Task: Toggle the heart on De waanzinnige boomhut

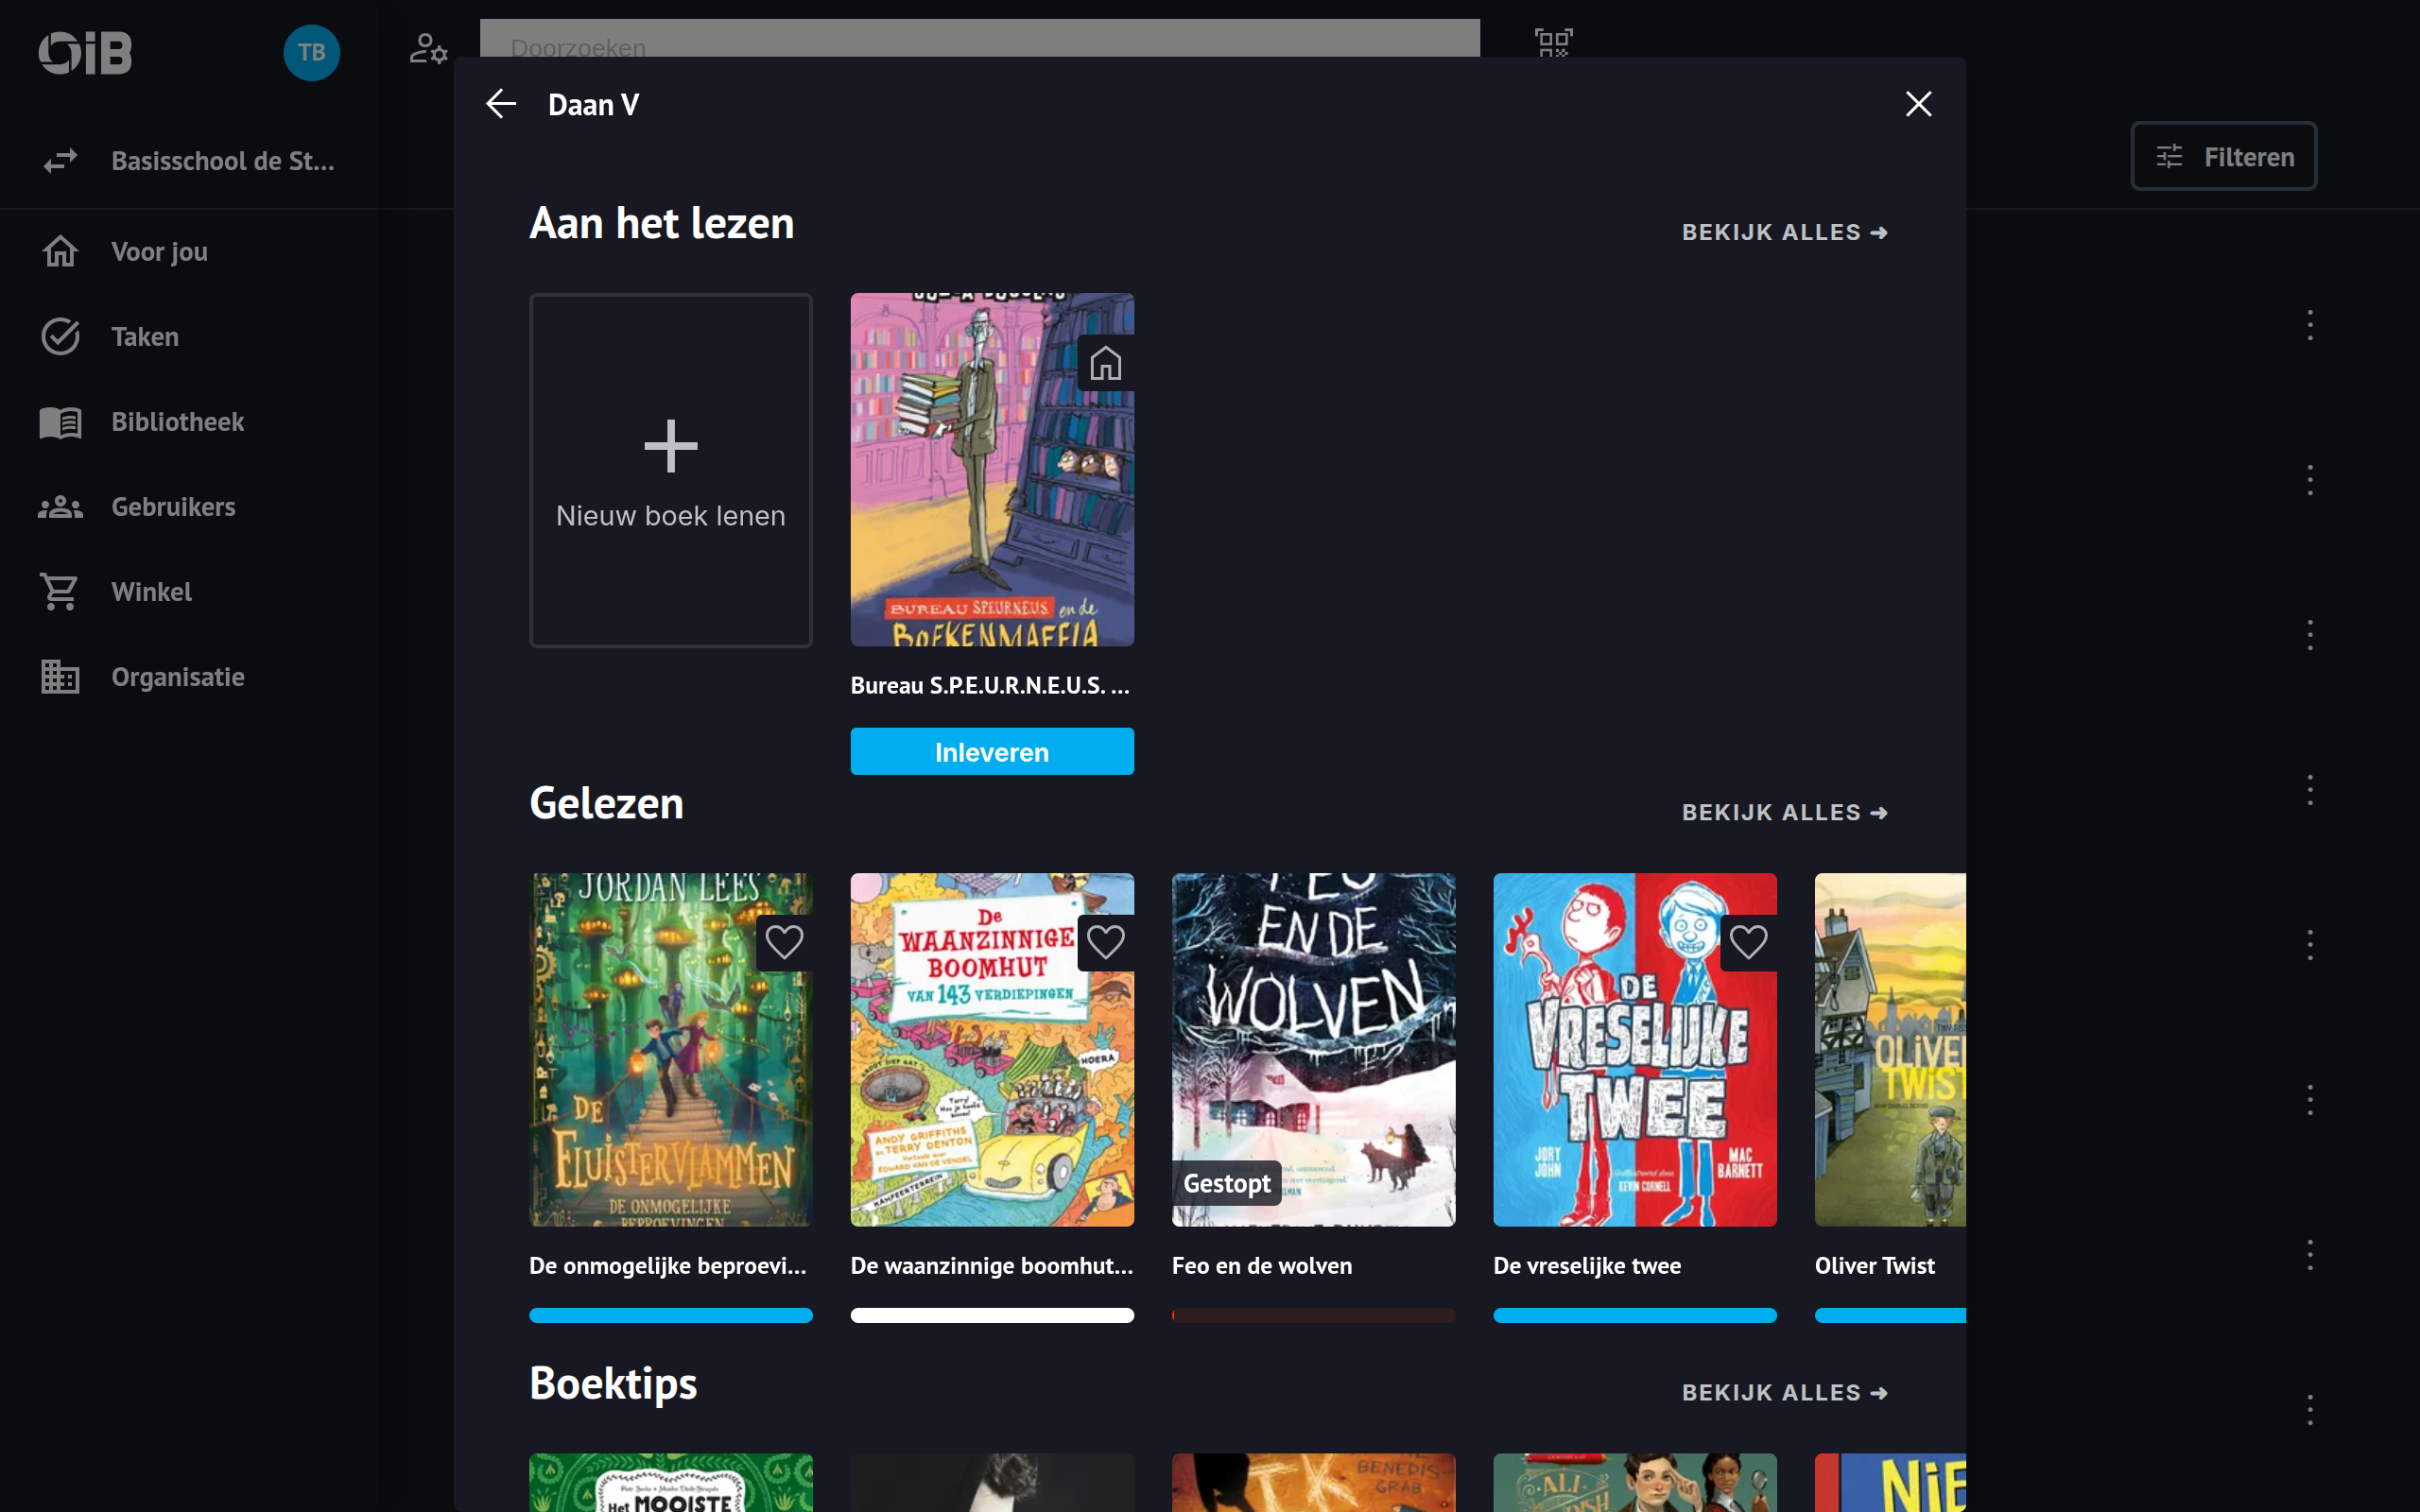Action: tap(1105, 942)
